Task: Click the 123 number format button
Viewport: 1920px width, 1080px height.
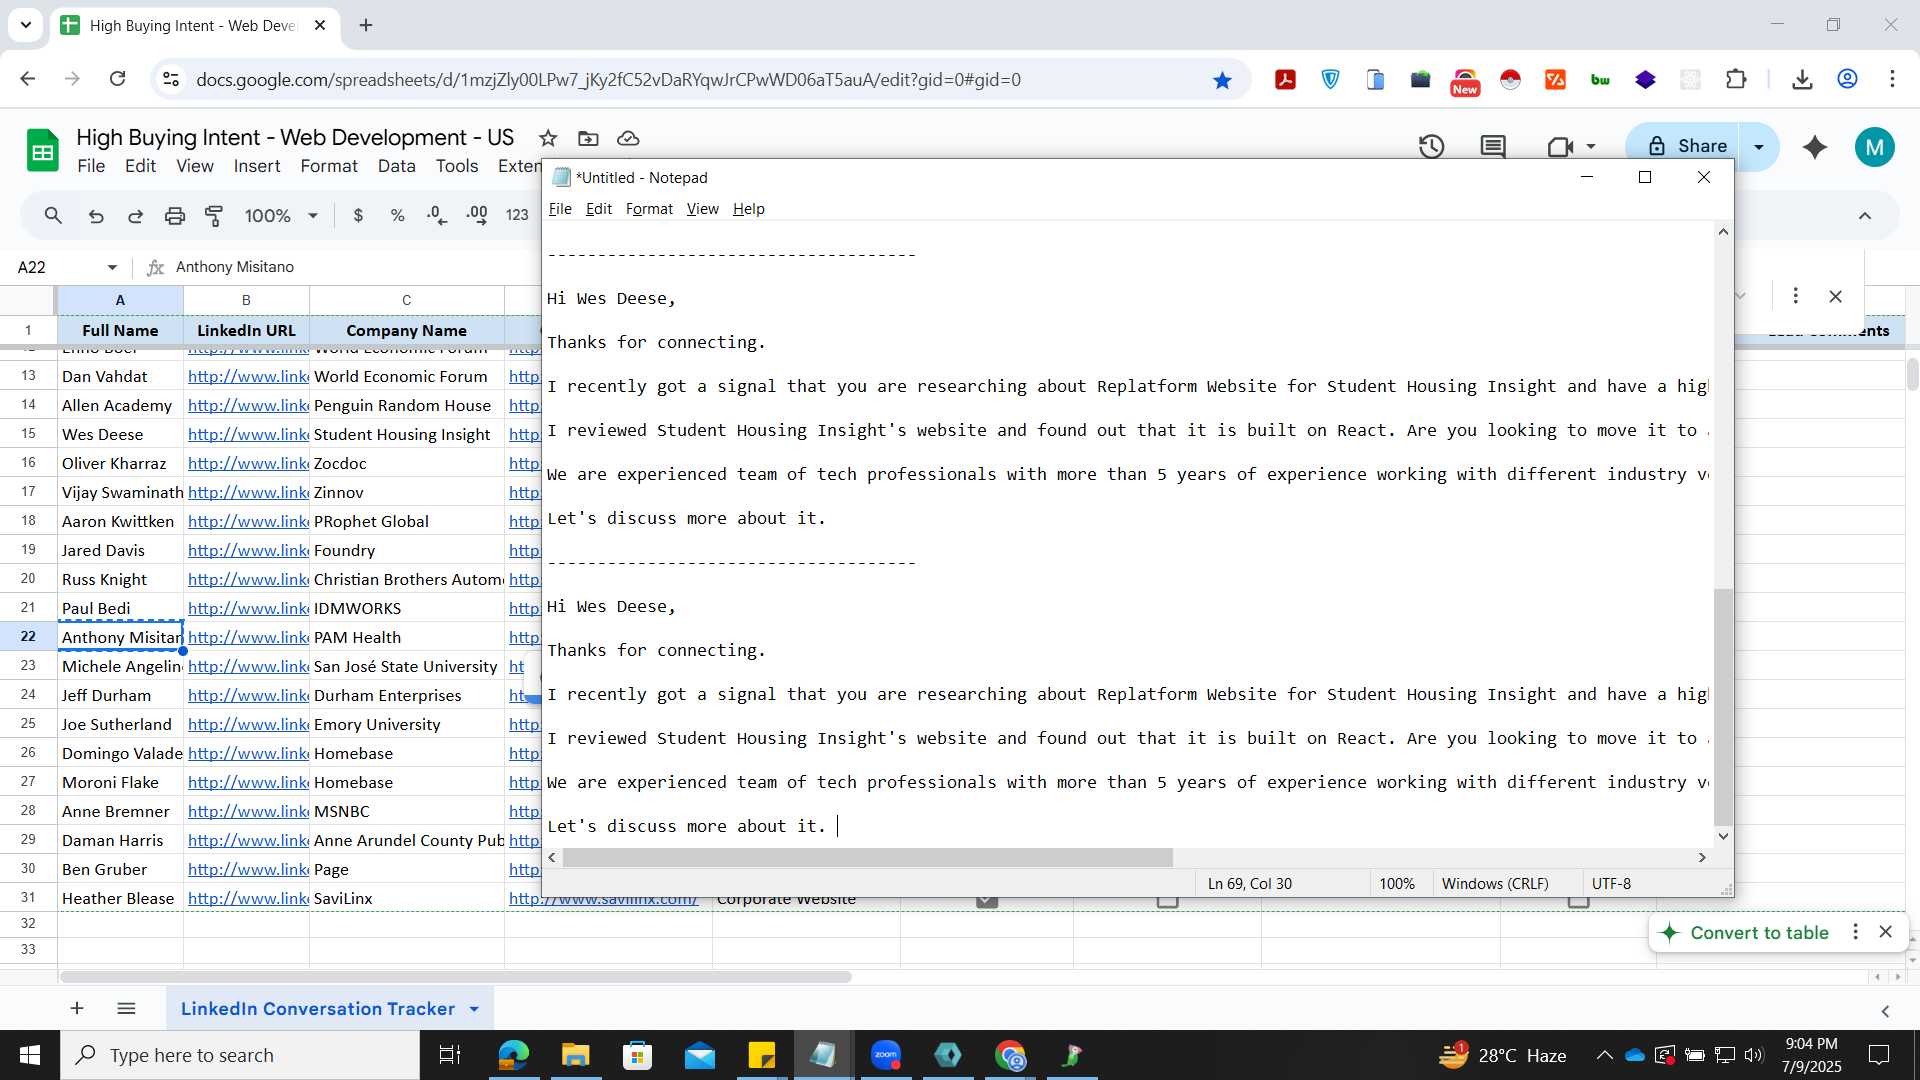Action: tap(517, 215)
